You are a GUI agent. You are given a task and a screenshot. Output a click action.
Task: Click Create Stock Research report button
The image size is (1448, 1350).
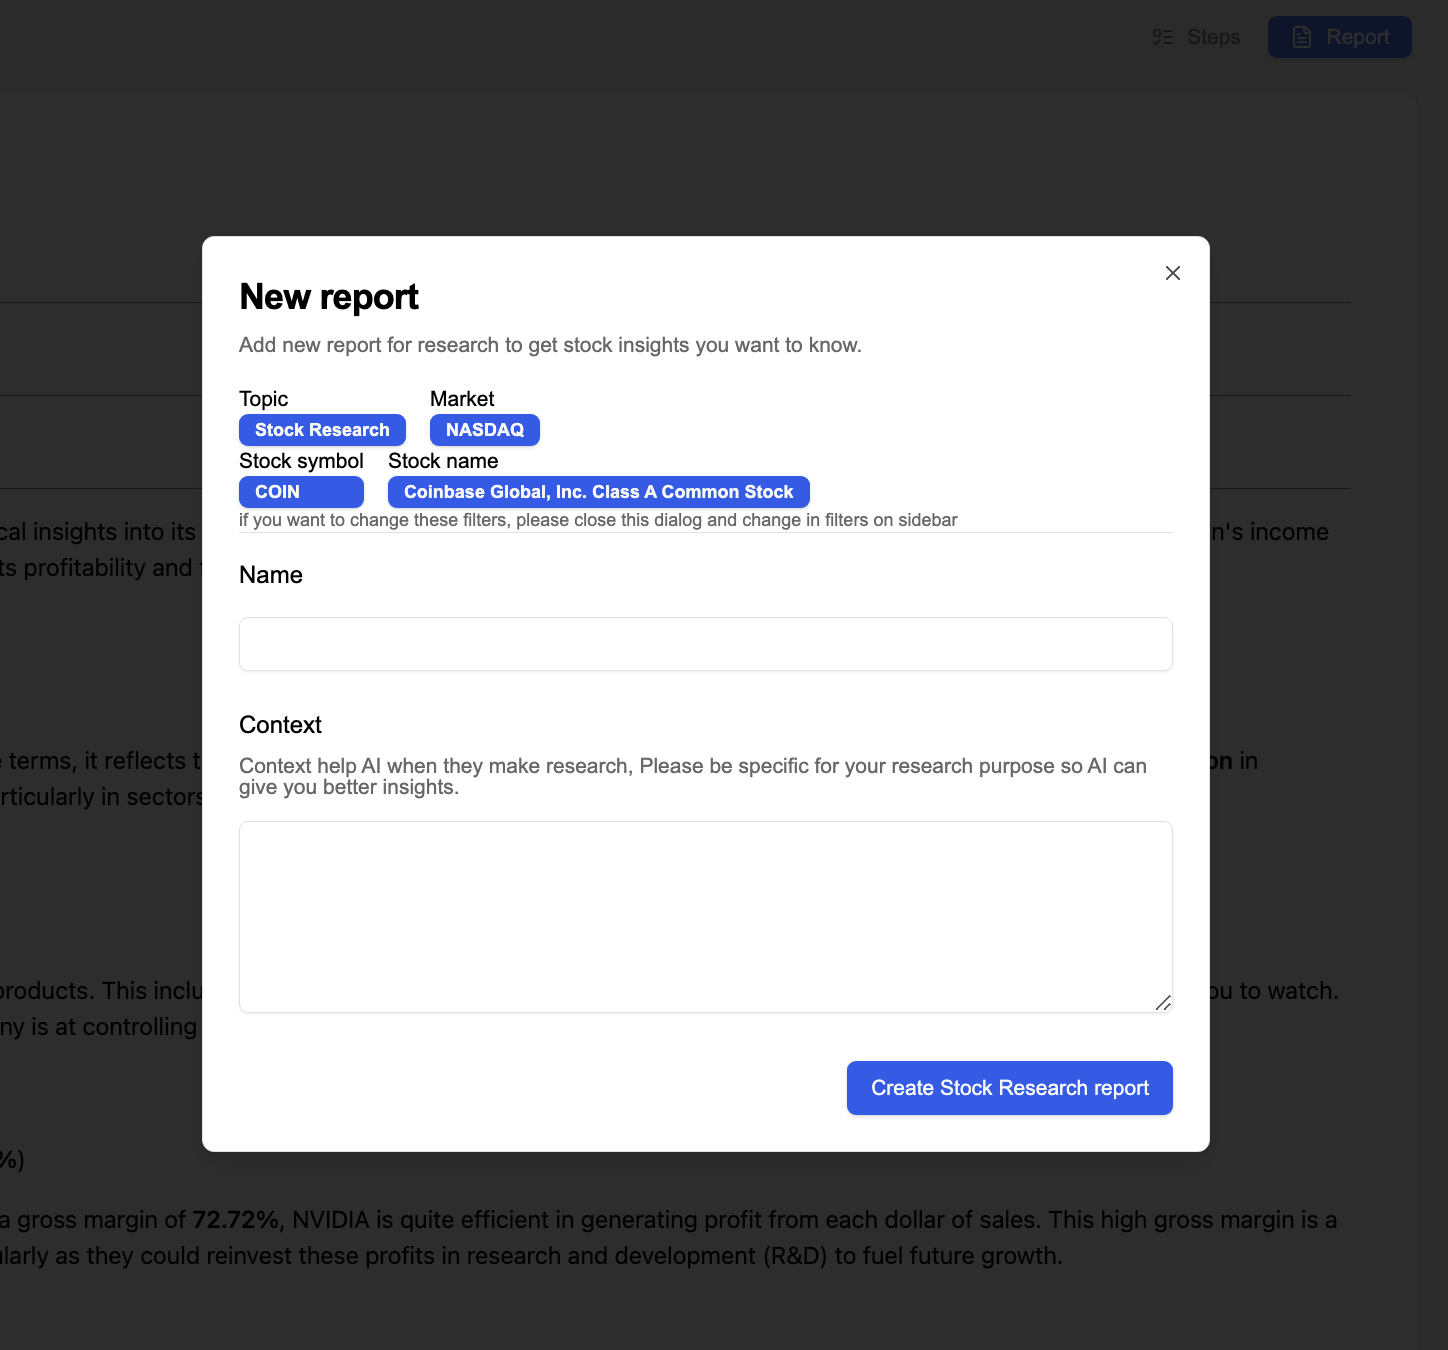tap(1010, 1088)
